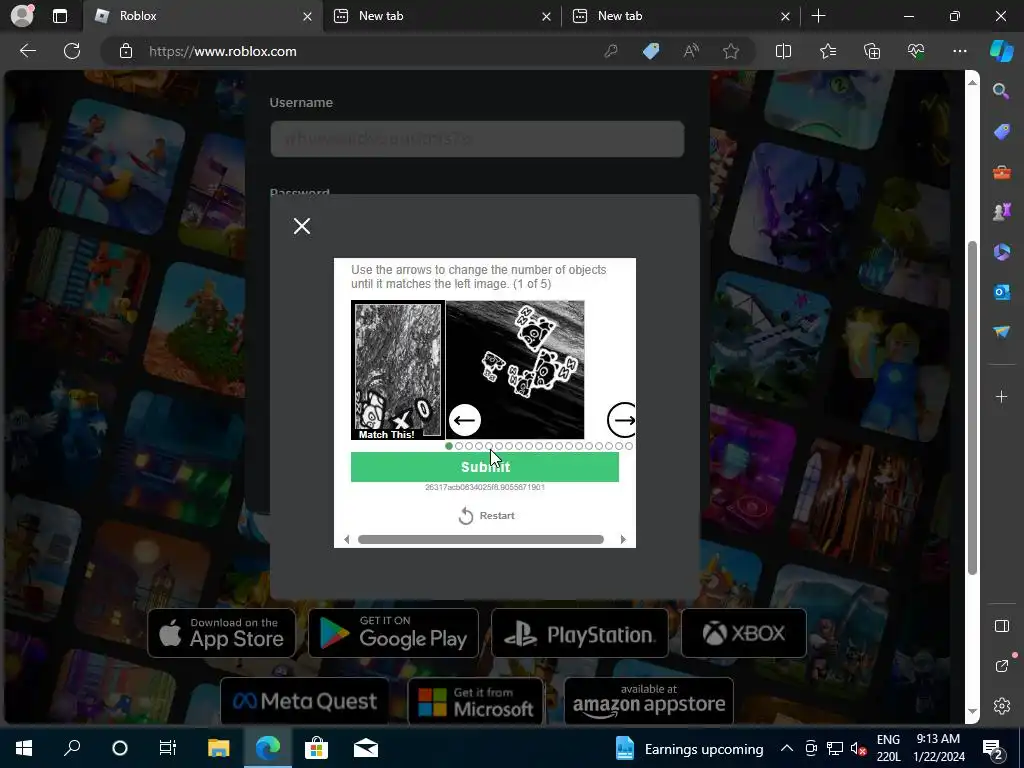Open sidebar Games chess icon
Screen dimensions: 1024x768
point(1001,212)
